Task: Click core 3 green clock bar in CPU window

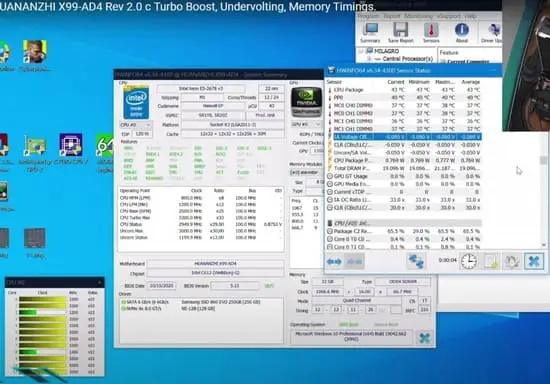Action: 28,312
